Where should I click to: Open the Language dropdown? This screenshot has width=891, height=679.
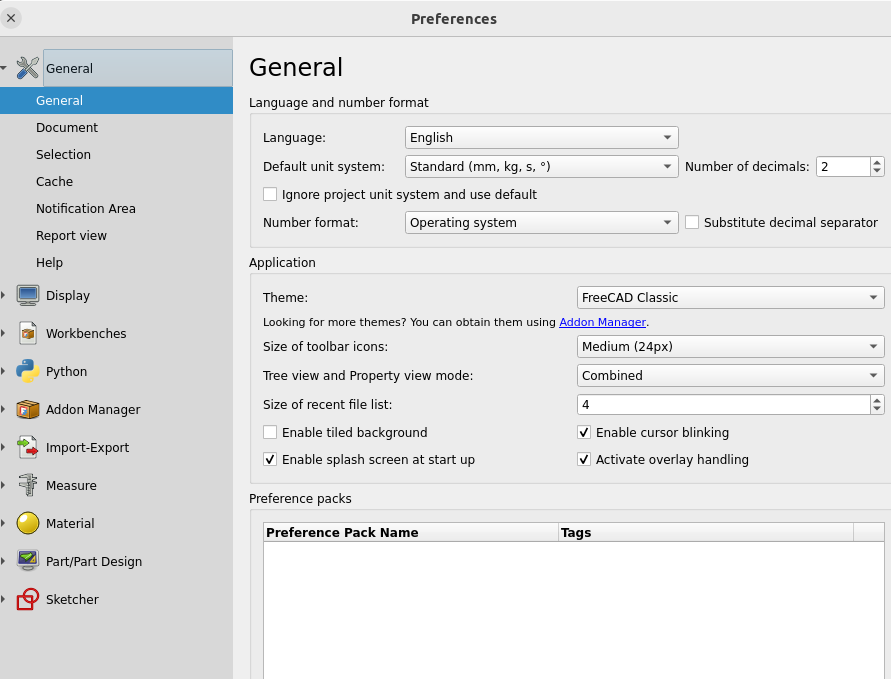pos(541,138)
